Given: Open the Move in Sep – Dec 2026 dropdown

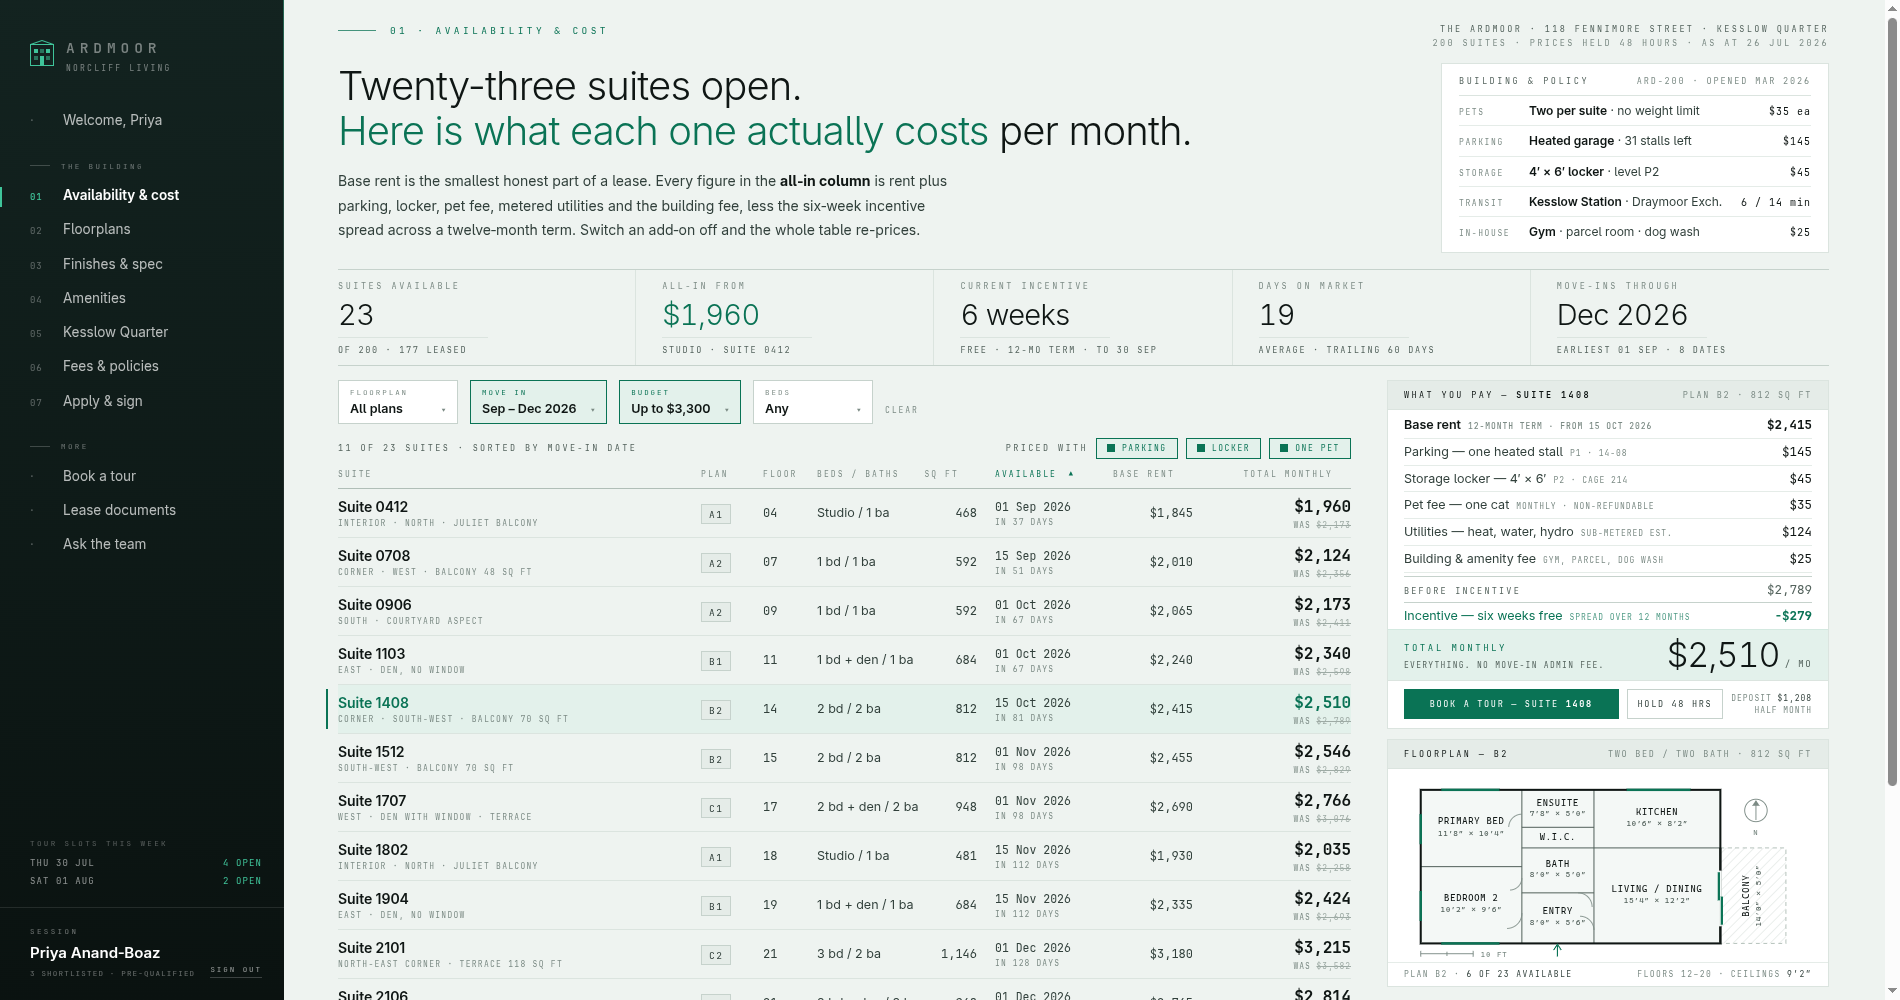Looking at the screenshot, I should click(x=538, y=402).
